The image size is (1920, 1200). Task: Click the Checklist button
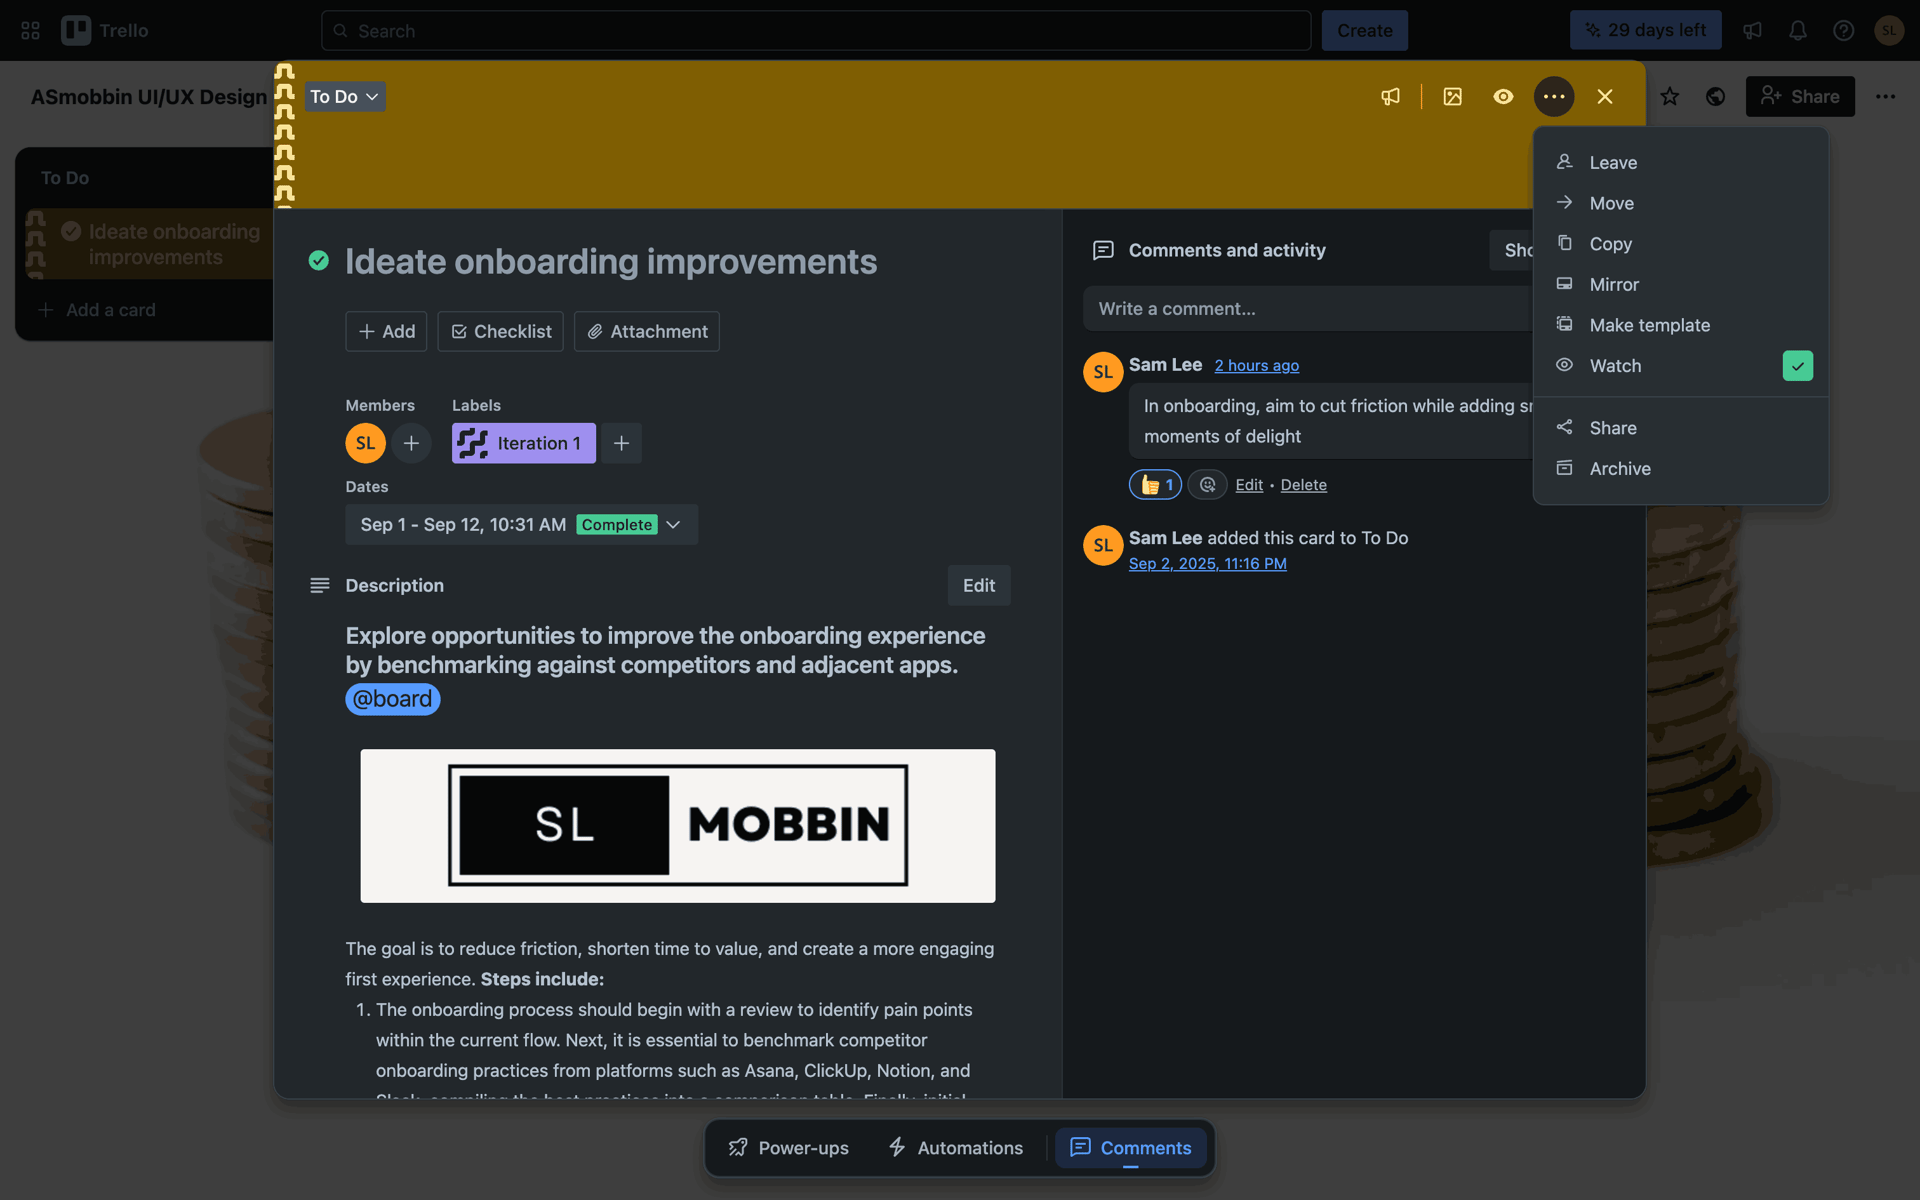coord(500,332)
